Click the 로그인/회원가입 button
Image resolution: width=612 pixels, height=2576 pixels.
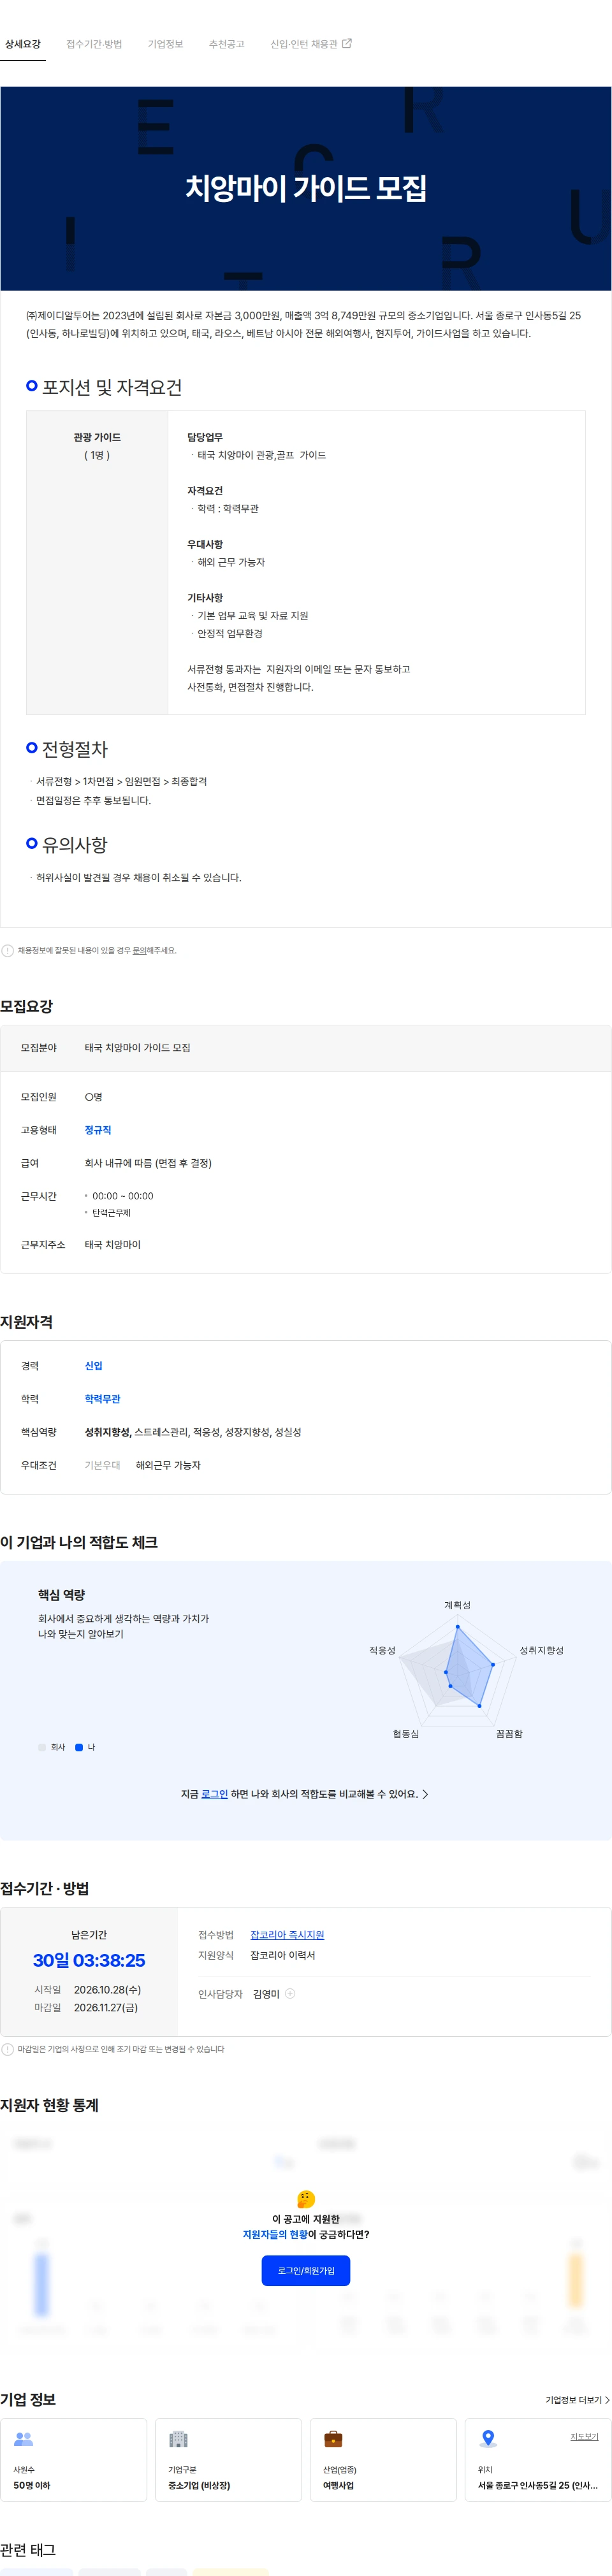click(x=306, y=2271)
